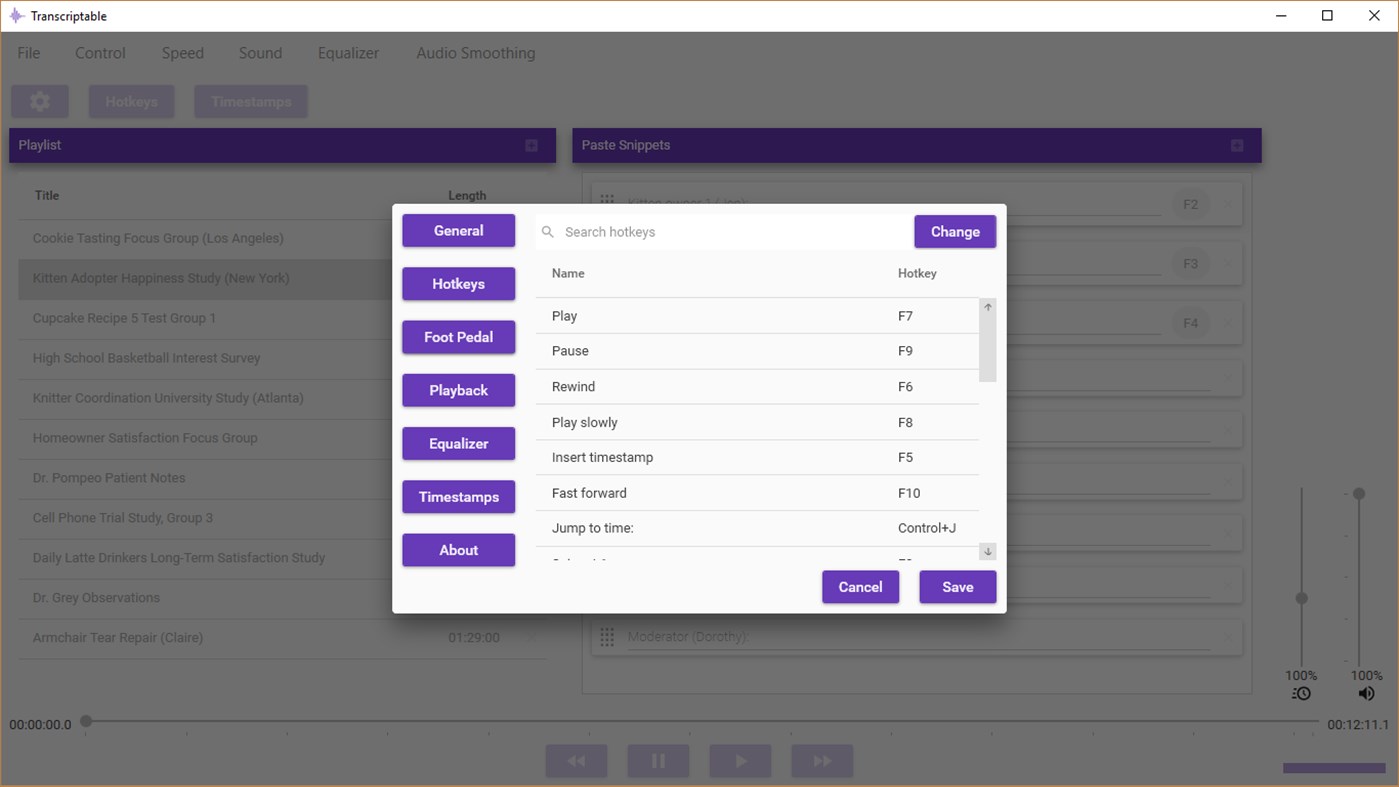This screenshot has width=1399, height=787.
Task: Remove Armchair Tear Repair using its X icon
Action: [531, 637]
